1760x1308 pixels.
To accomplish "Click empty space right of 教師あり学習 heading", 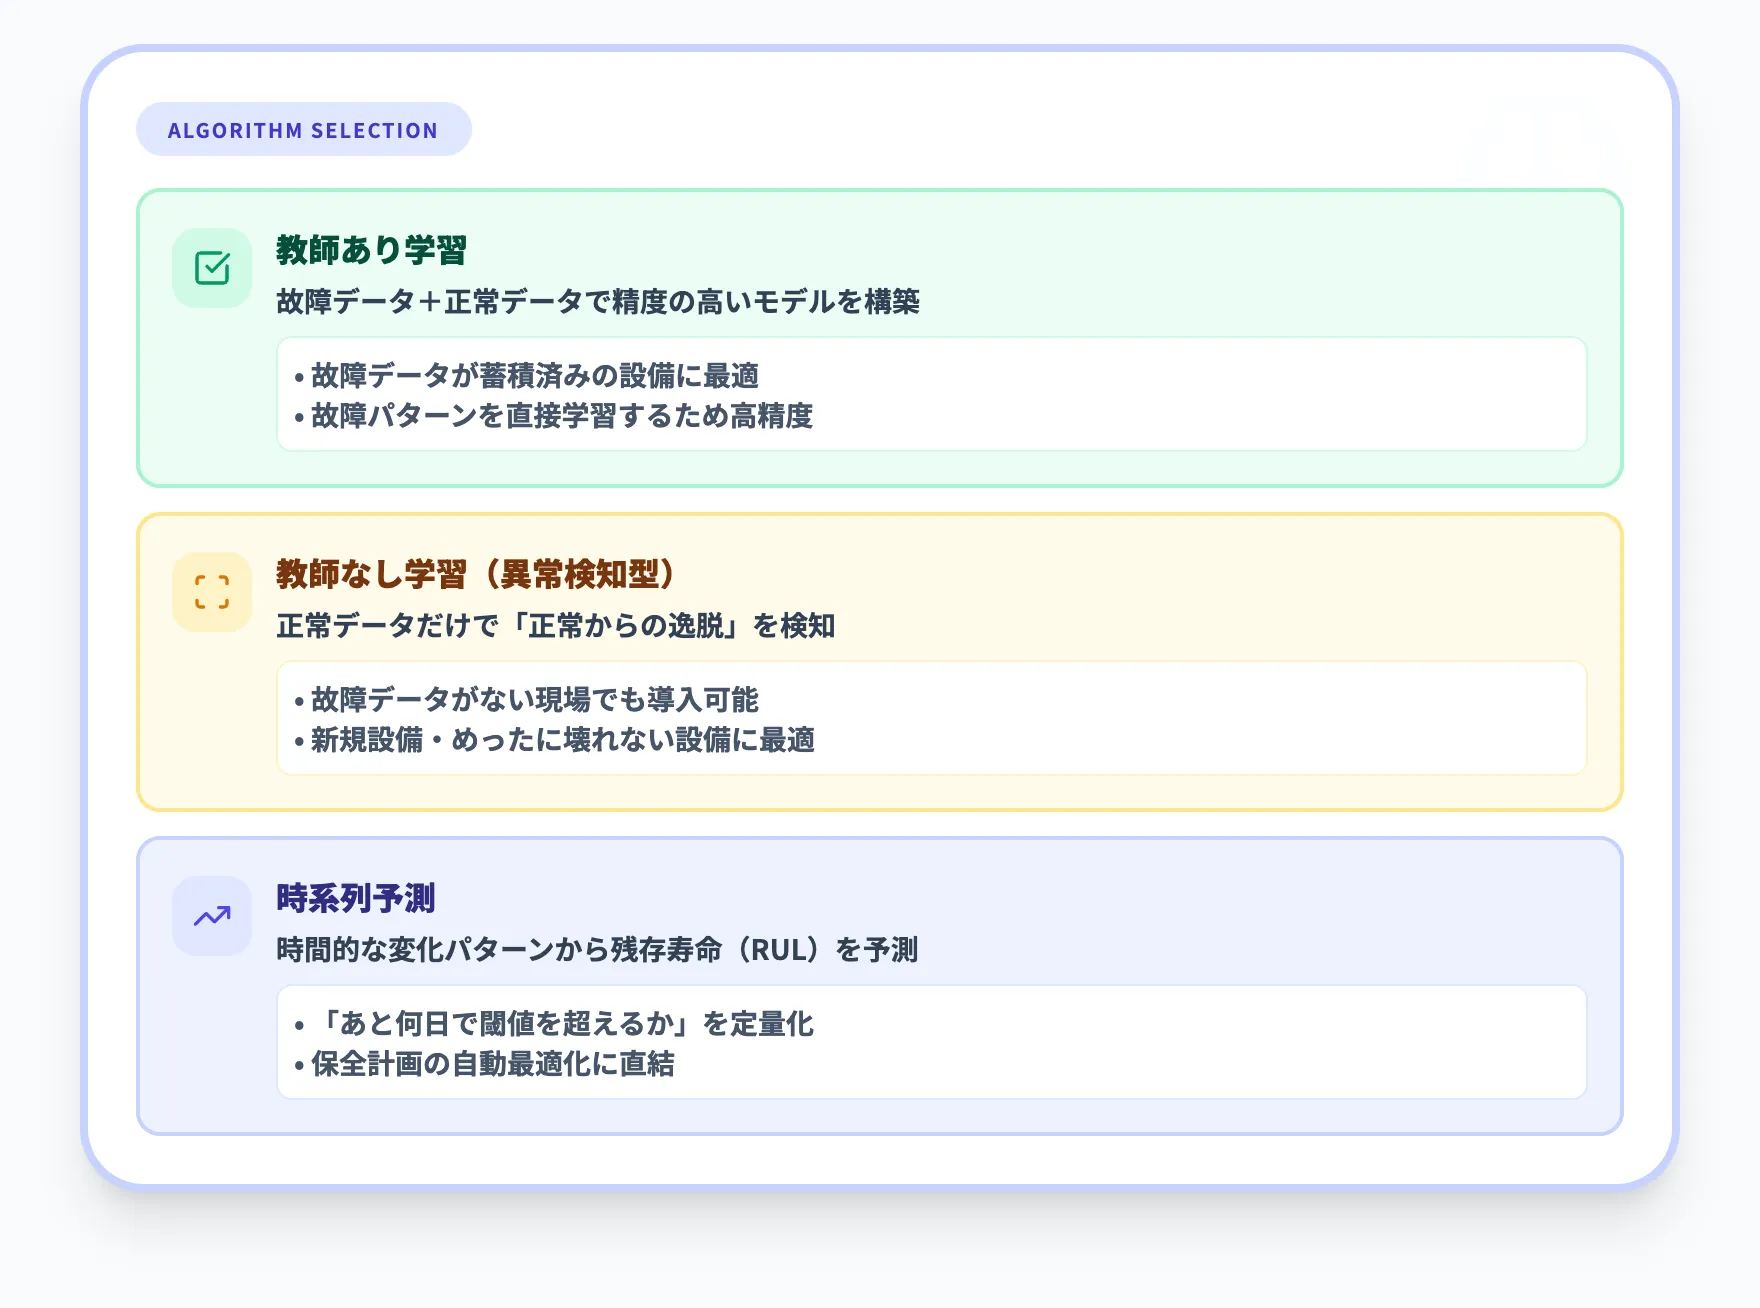I will coord(1000,250).
